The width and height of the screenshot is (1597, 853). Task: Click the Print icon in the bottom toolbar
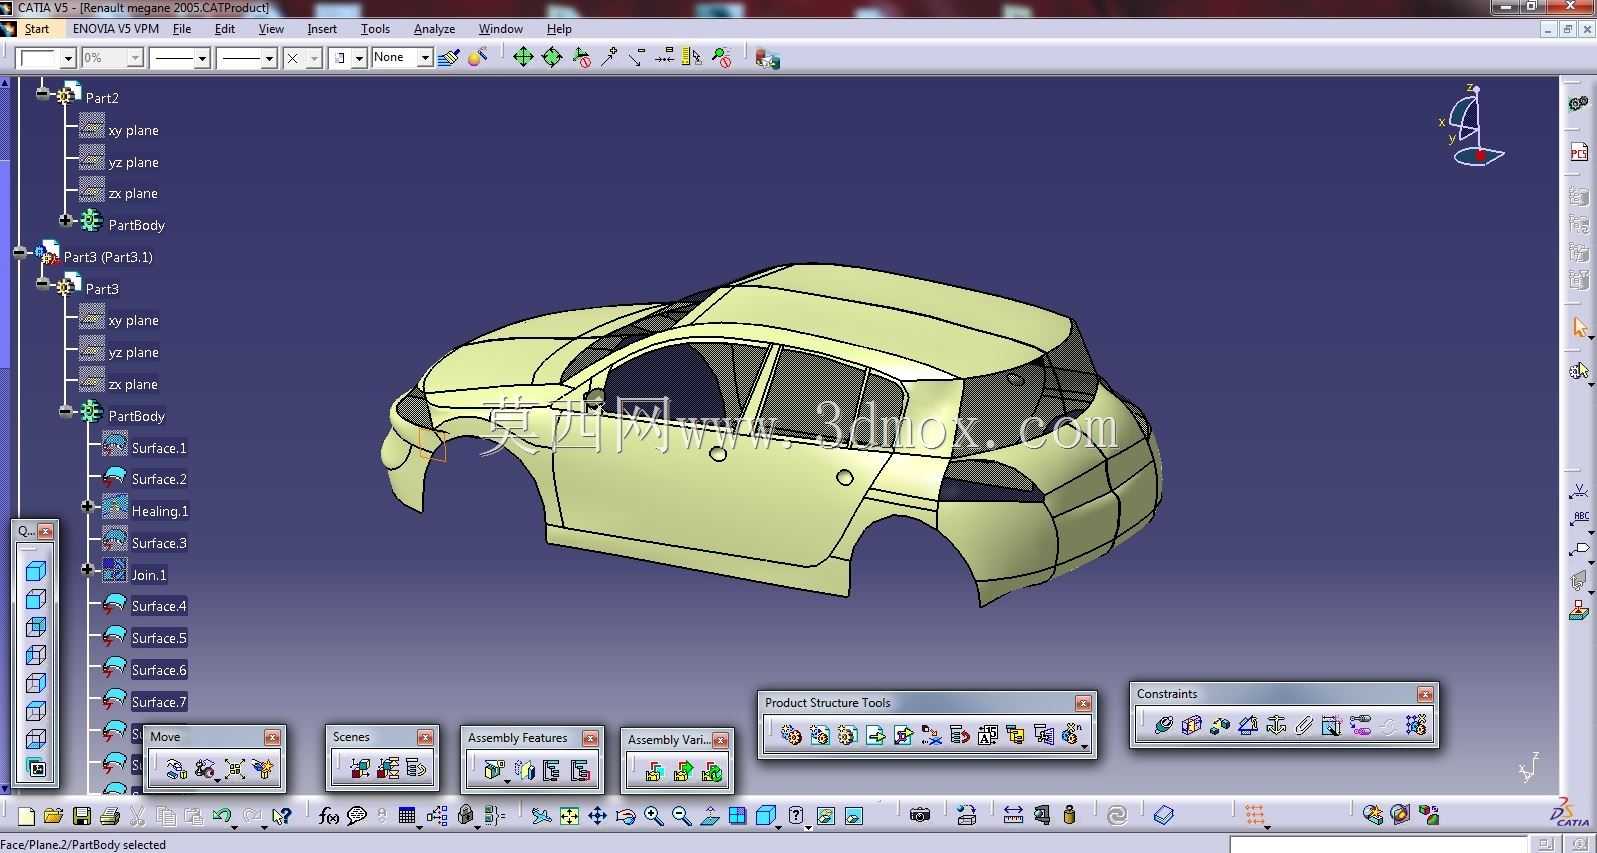[x=110, y=816]
